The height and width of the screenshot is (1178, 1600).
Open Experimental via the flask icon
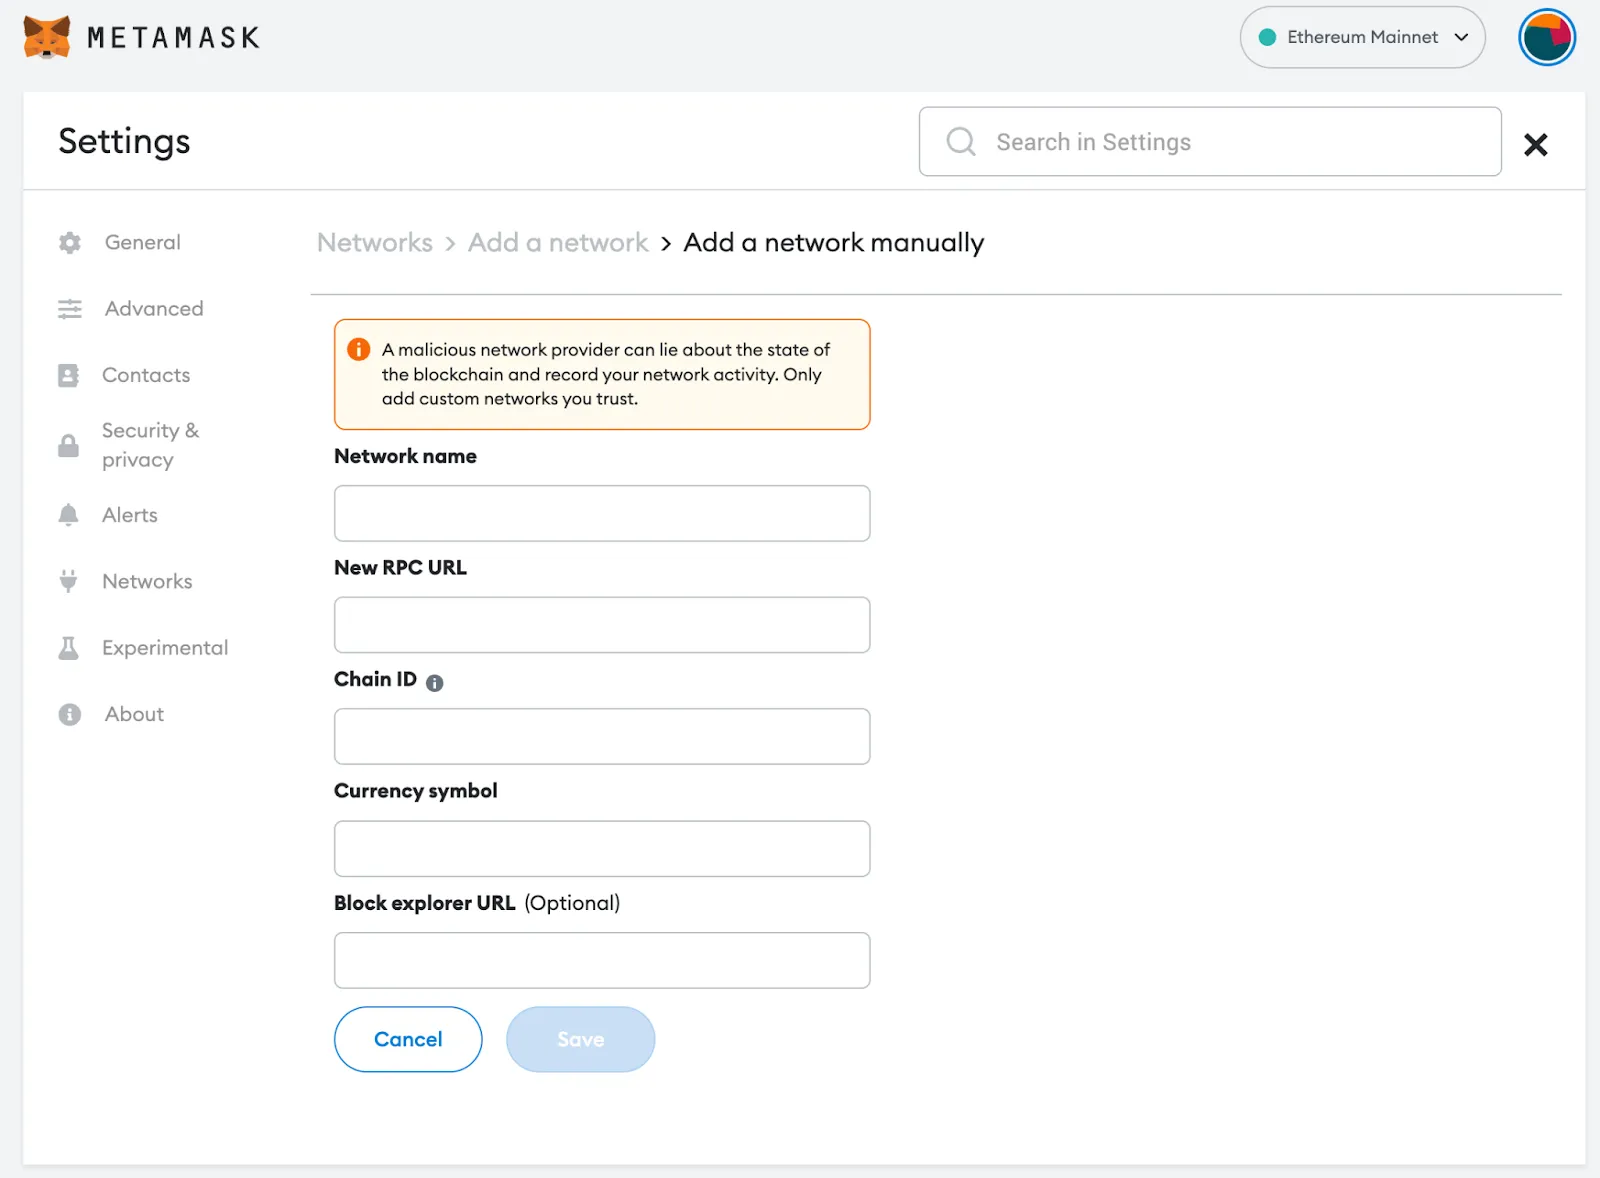point(69,648)
